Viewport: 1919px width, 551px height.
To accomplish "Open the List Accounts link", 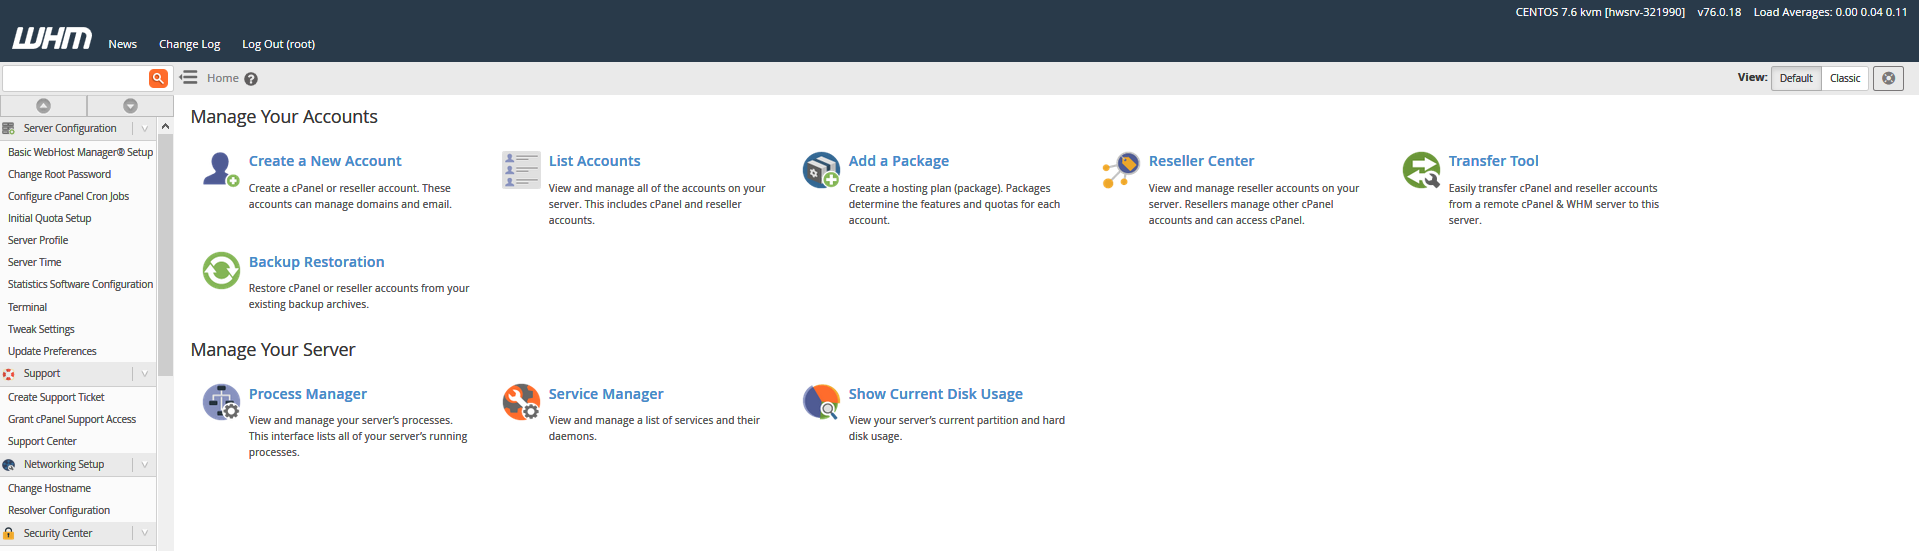I will coord(594,161).
